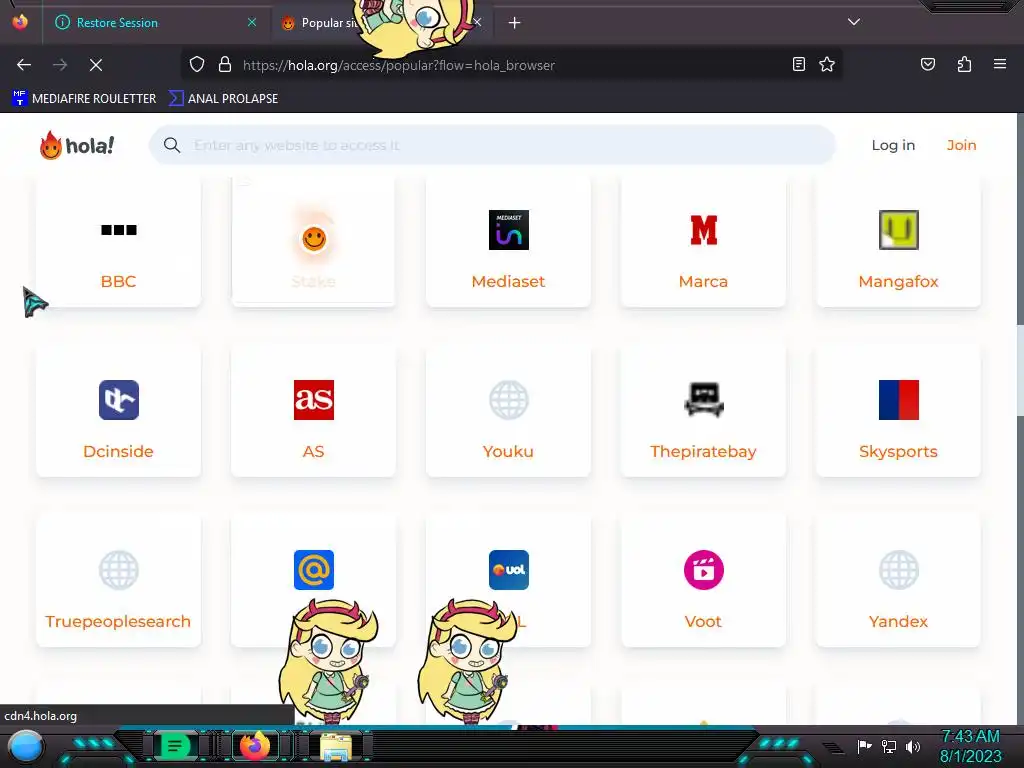1024x768 pixels.
Task: Click the Skysports text link
Action: (x=898, y=451)
